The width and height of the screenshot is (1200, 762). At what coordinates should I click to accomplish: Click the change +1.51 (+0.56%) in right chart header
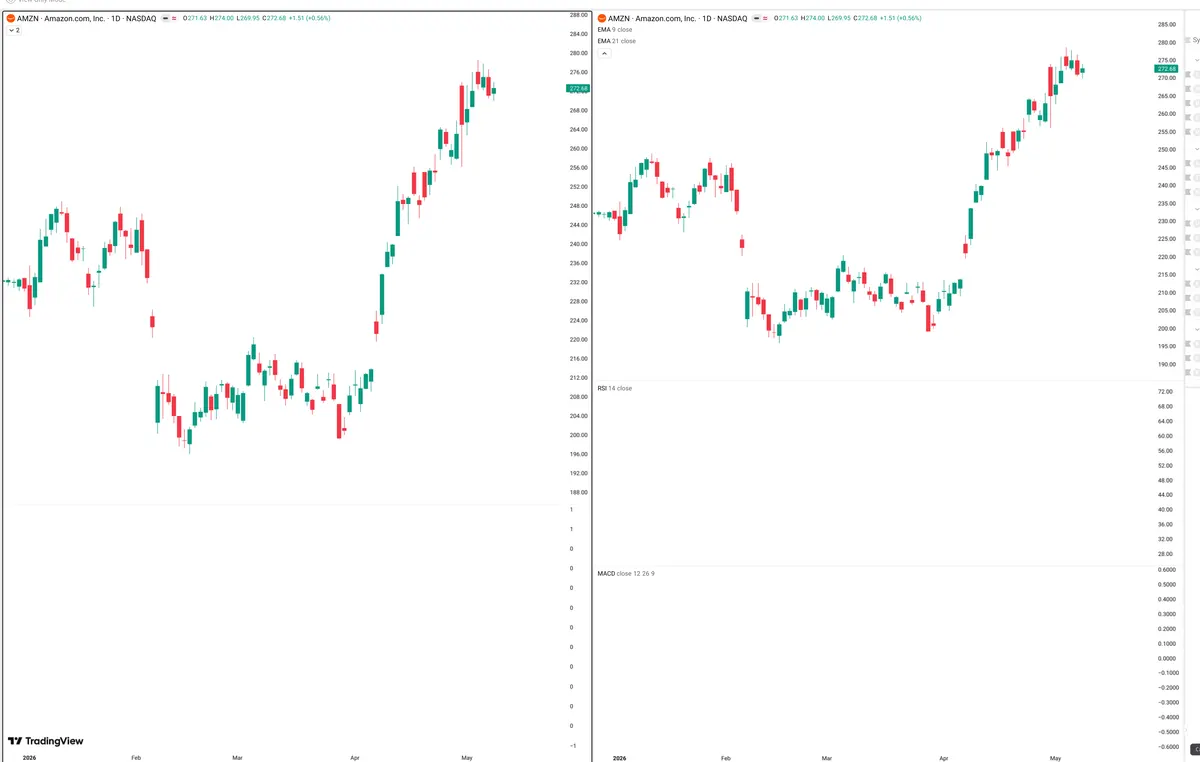pos(900,18)
